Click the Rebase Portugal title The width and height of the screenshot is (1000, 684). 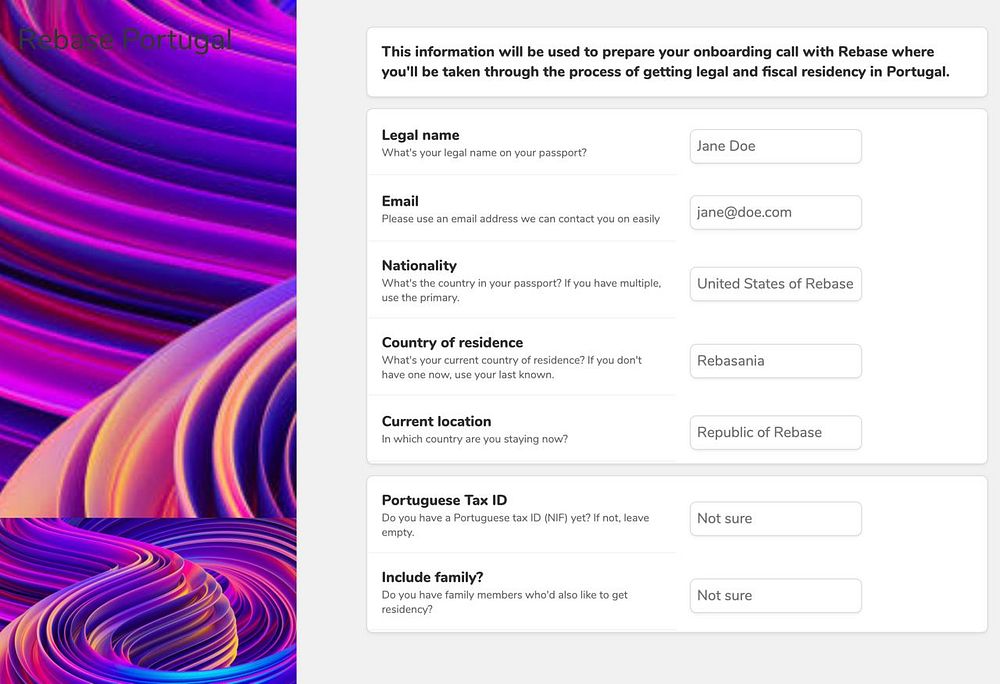tap(125, 40)
